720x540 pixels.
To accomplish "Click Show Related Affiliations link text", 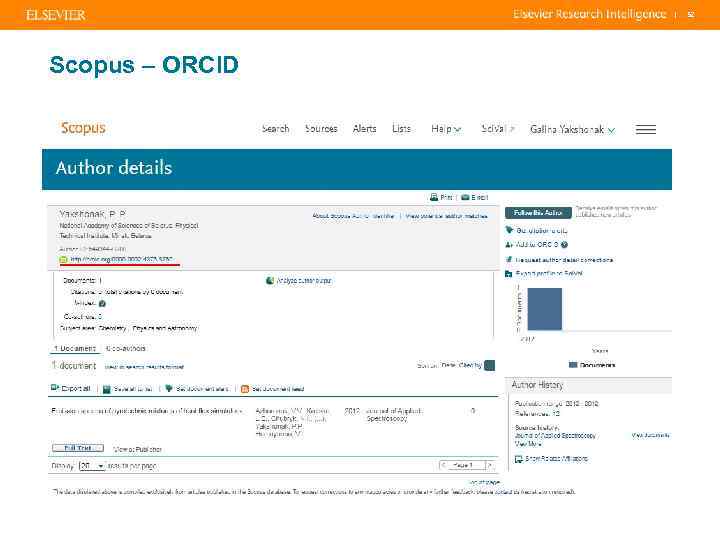I will (x=557, y=459).
